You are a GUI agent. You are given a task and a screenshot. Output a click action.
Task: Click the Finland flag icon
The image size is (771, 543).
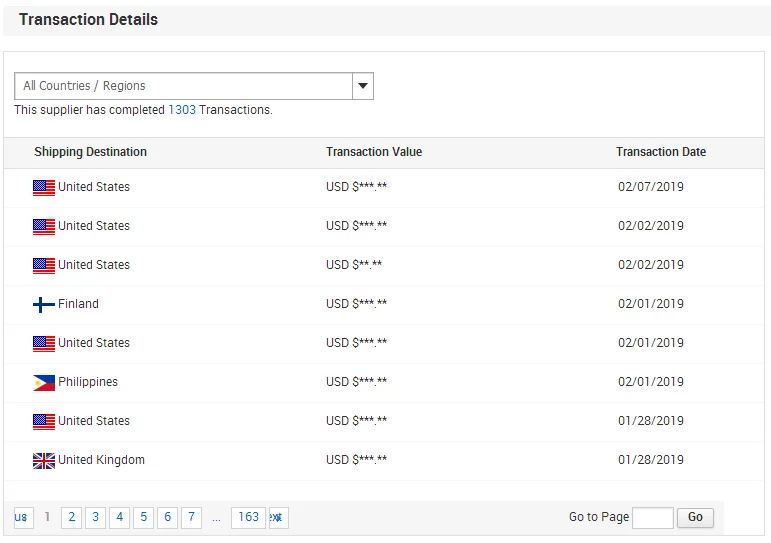click(44, 304)
